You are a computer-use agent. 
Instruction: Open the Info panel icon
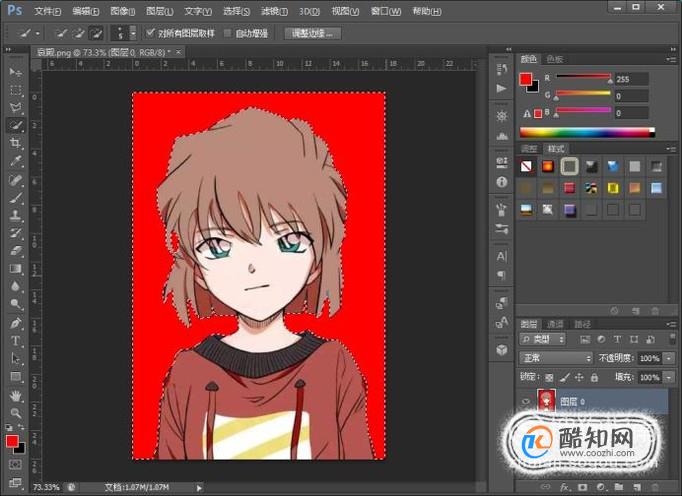[501, 182]
